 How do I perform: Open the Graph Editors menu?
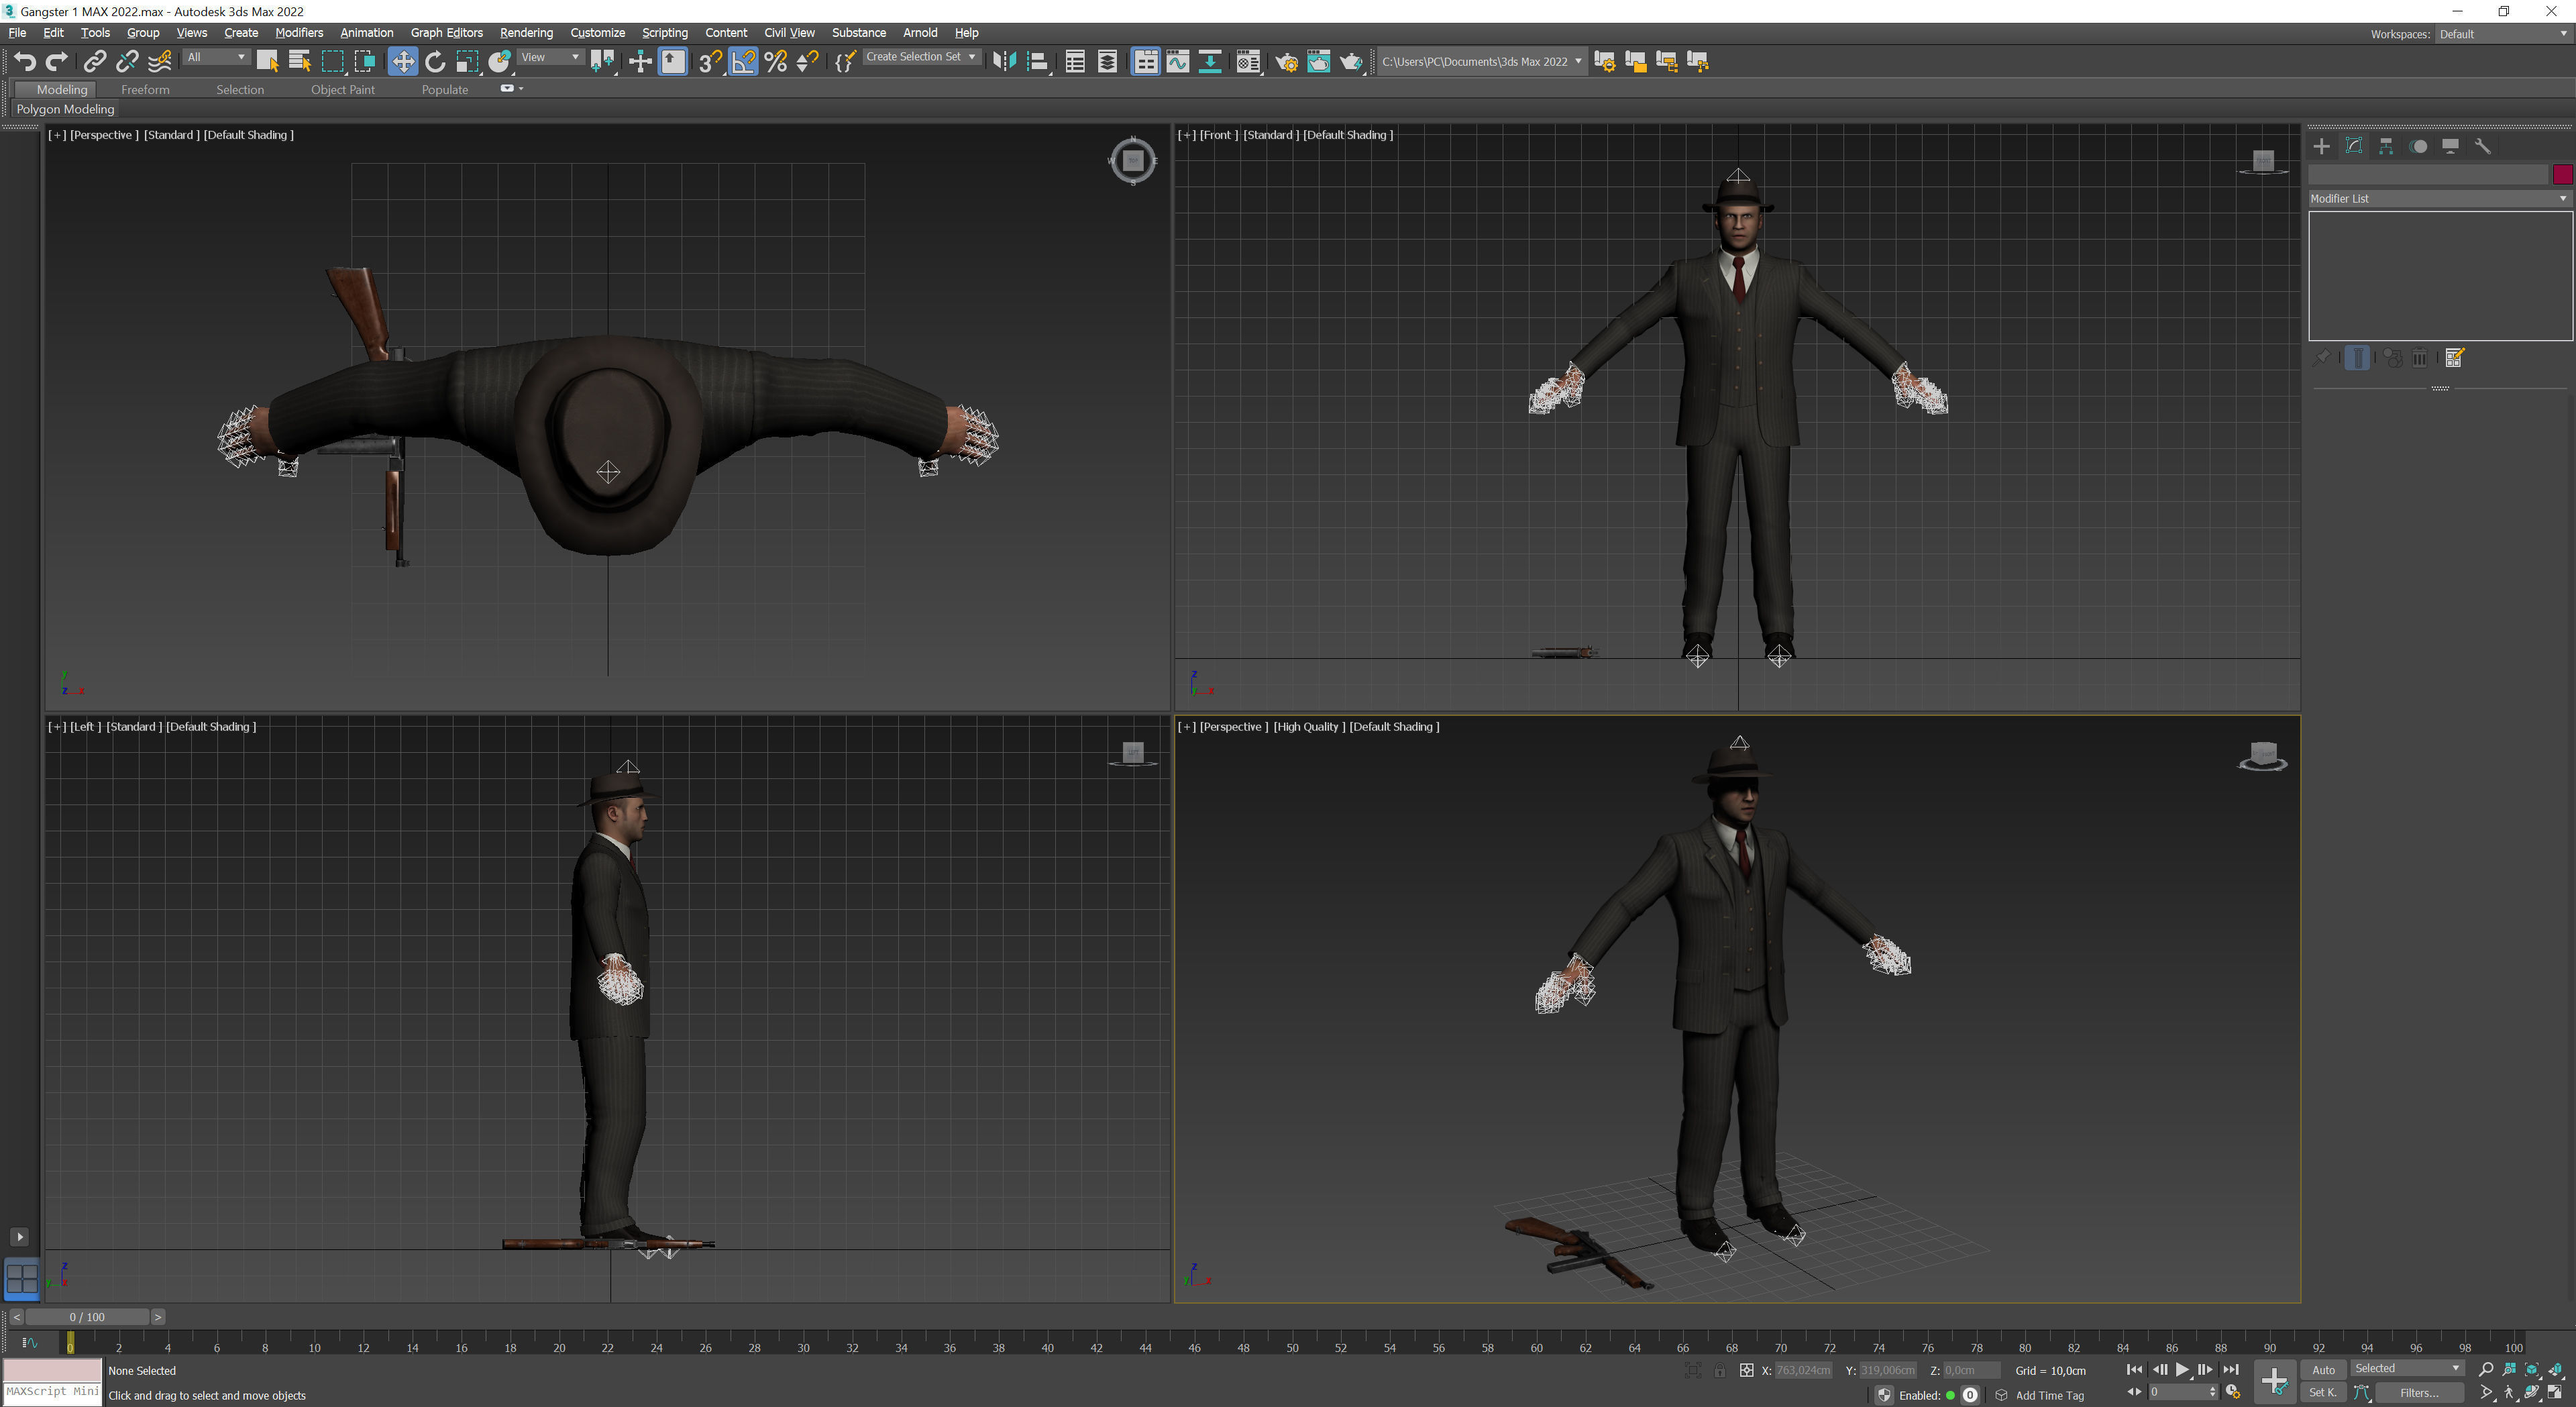446,33
